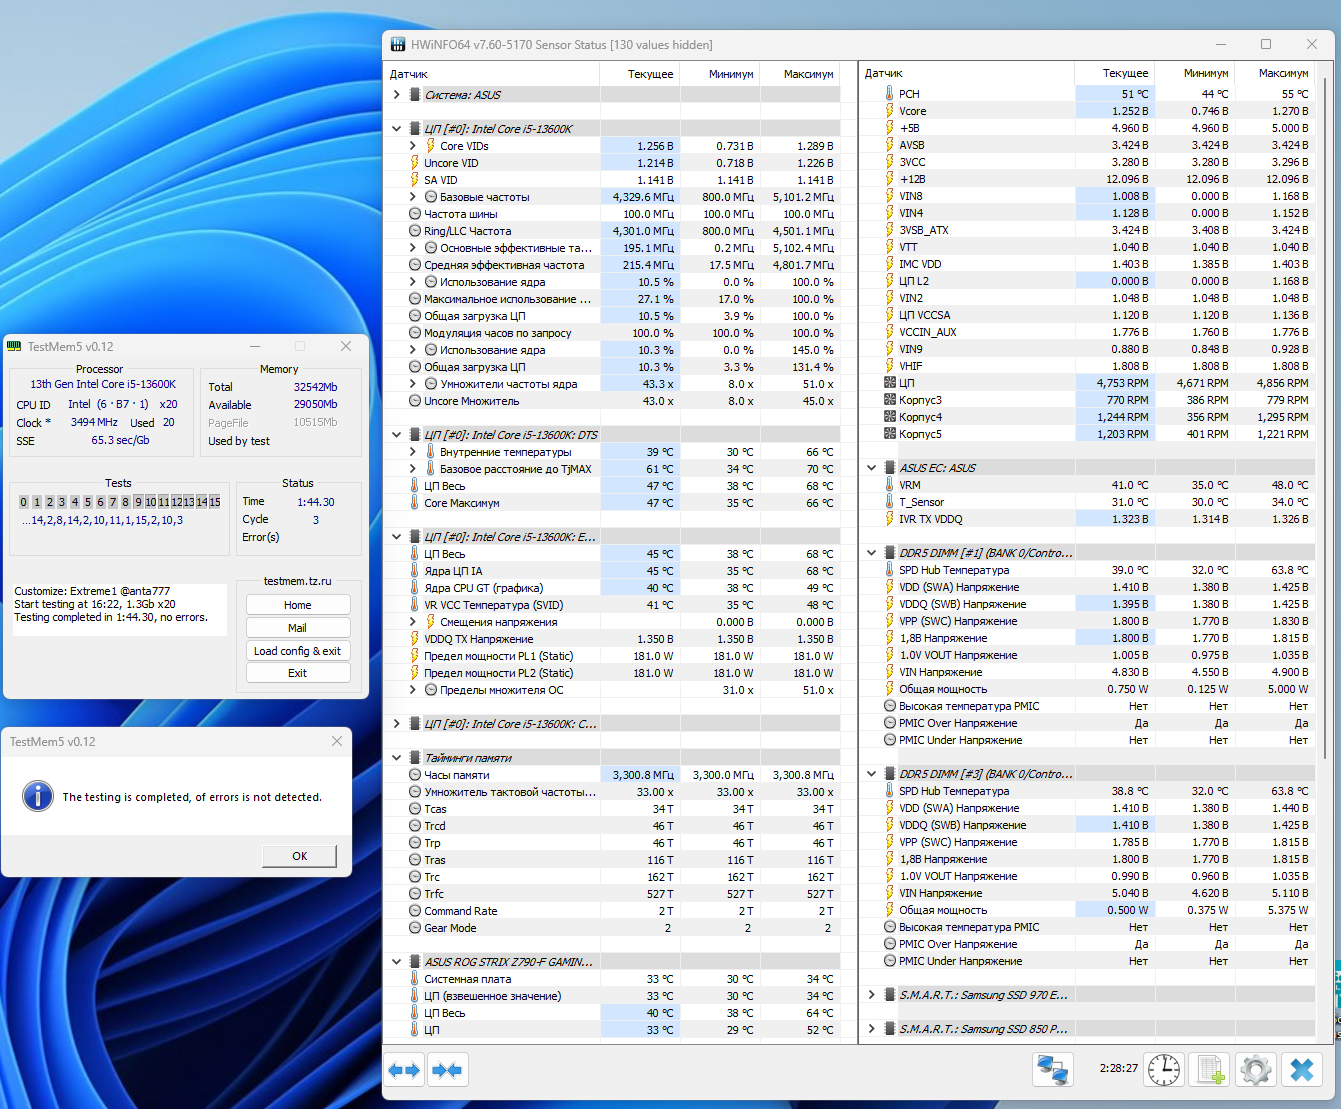This screenshot has height=1109, width=1341.
Task: Select test number 0 box in TestMem5
Action: click(x=24, y=502)
